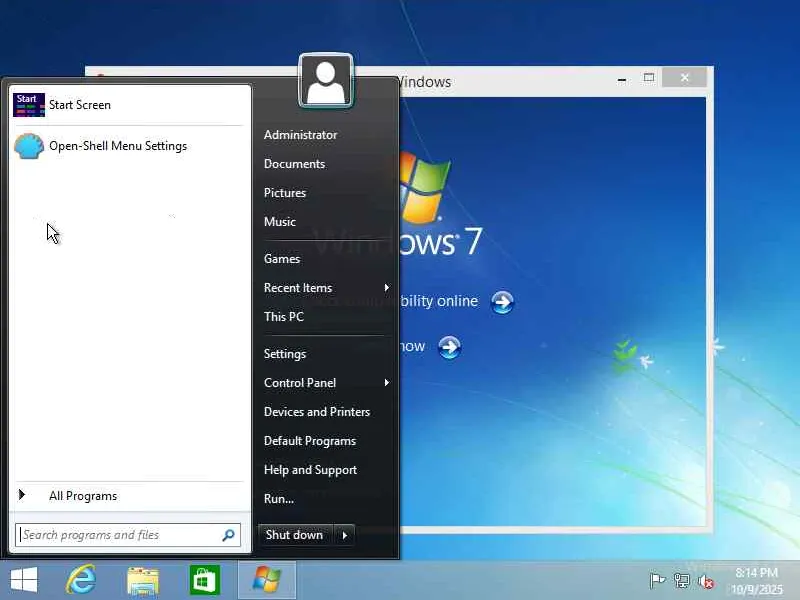Open Devices and Printers
Viewport: 800px width, 600px height.
(x=317, y=412)
